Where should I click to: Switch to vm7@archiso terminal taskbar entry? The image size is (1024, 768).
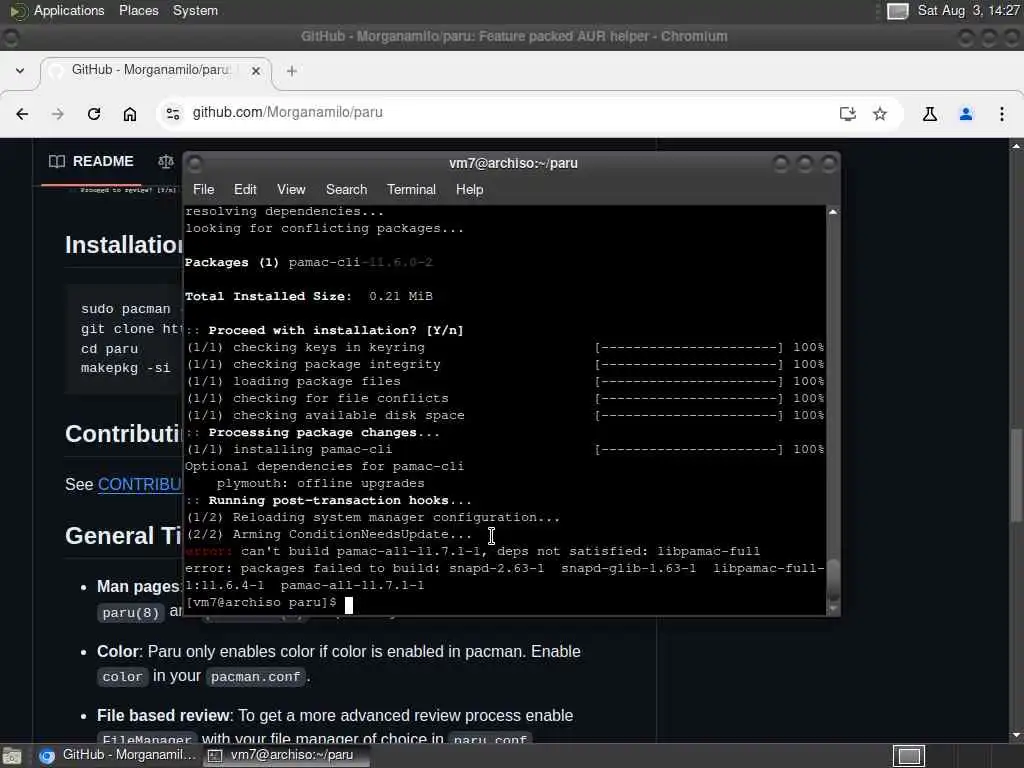coord(286,755)
